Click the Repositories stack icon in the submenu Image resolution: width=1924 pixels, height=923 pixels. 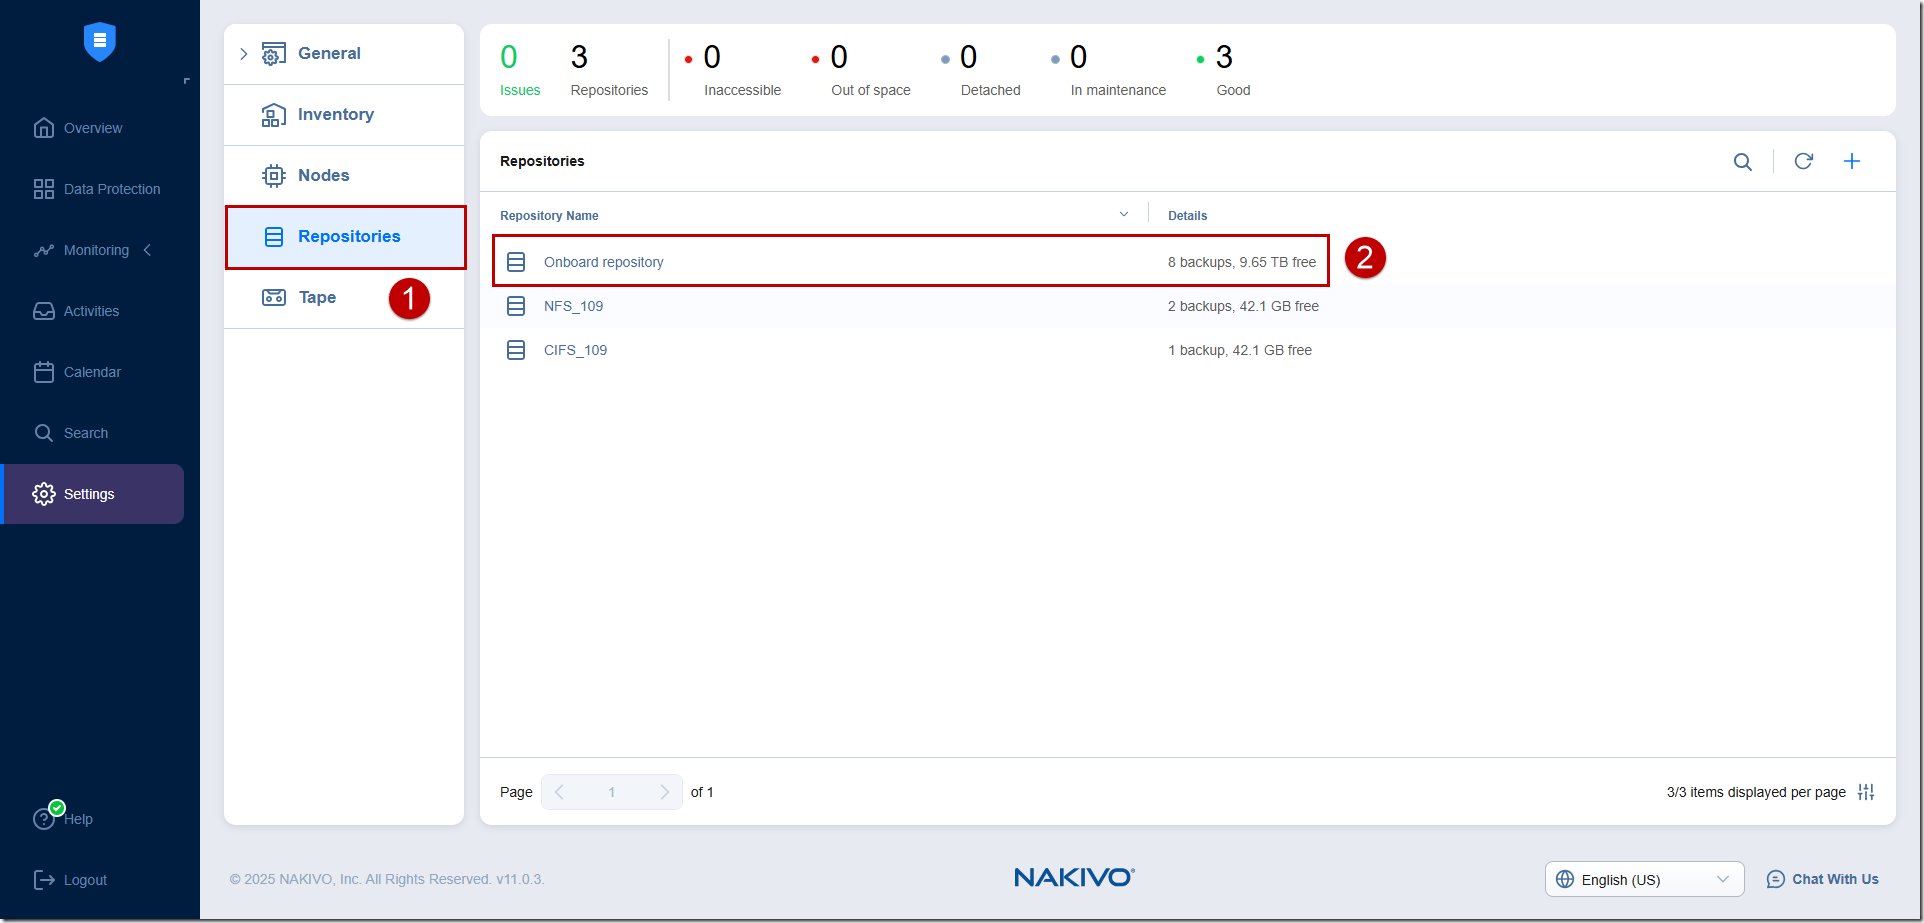coord(274,237)
